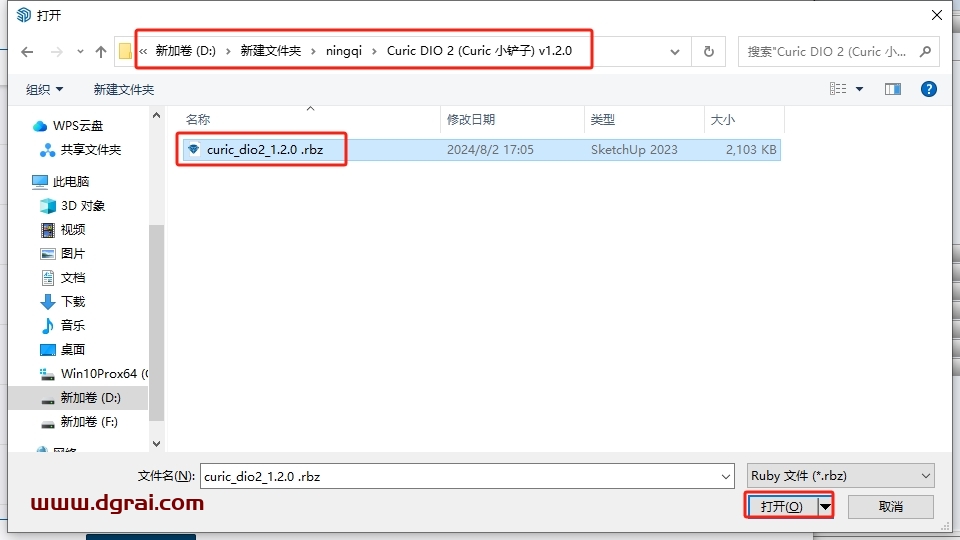Click the 2,103 KB size cell
Screen dimensions: 960x540
pyautogui.click(x=751, y=149)
